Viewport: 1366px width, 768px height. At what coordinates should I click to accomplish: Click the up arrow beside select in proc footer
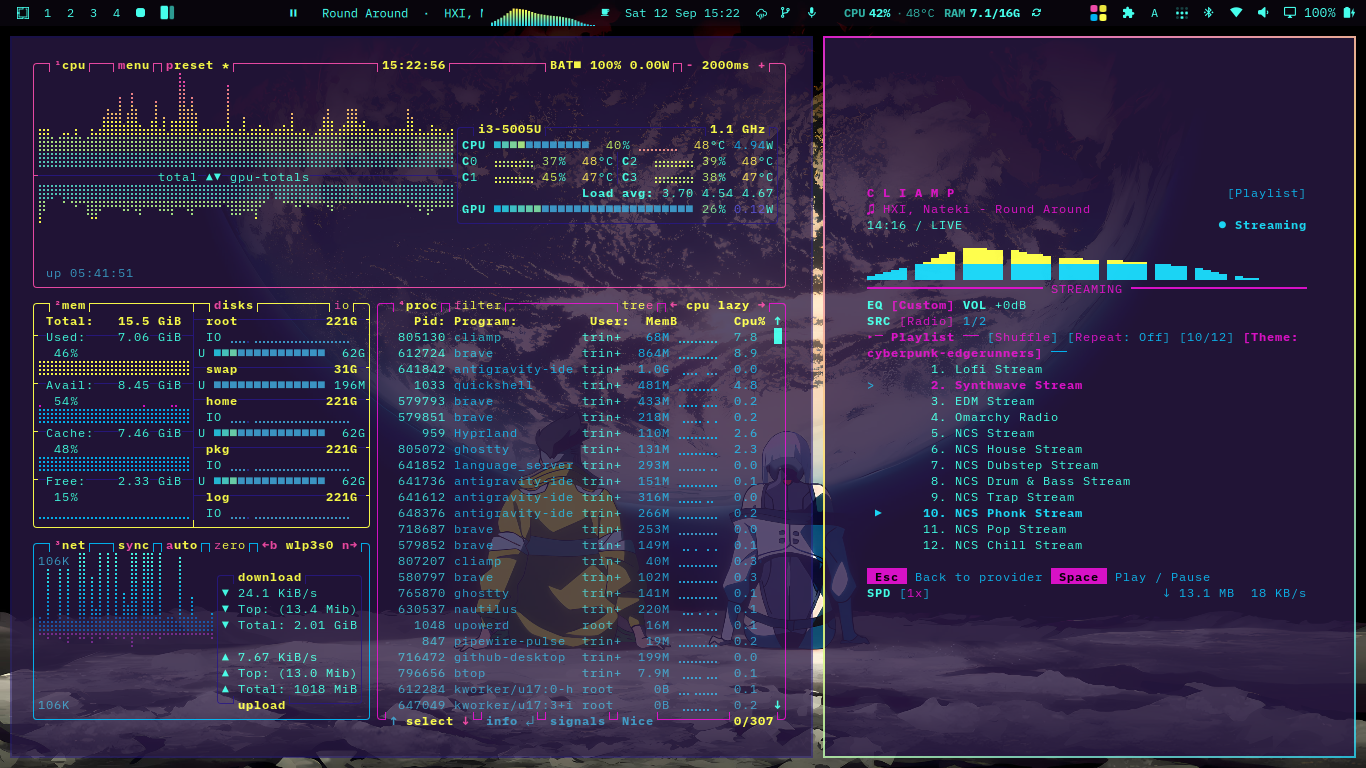tap(393, 721)
